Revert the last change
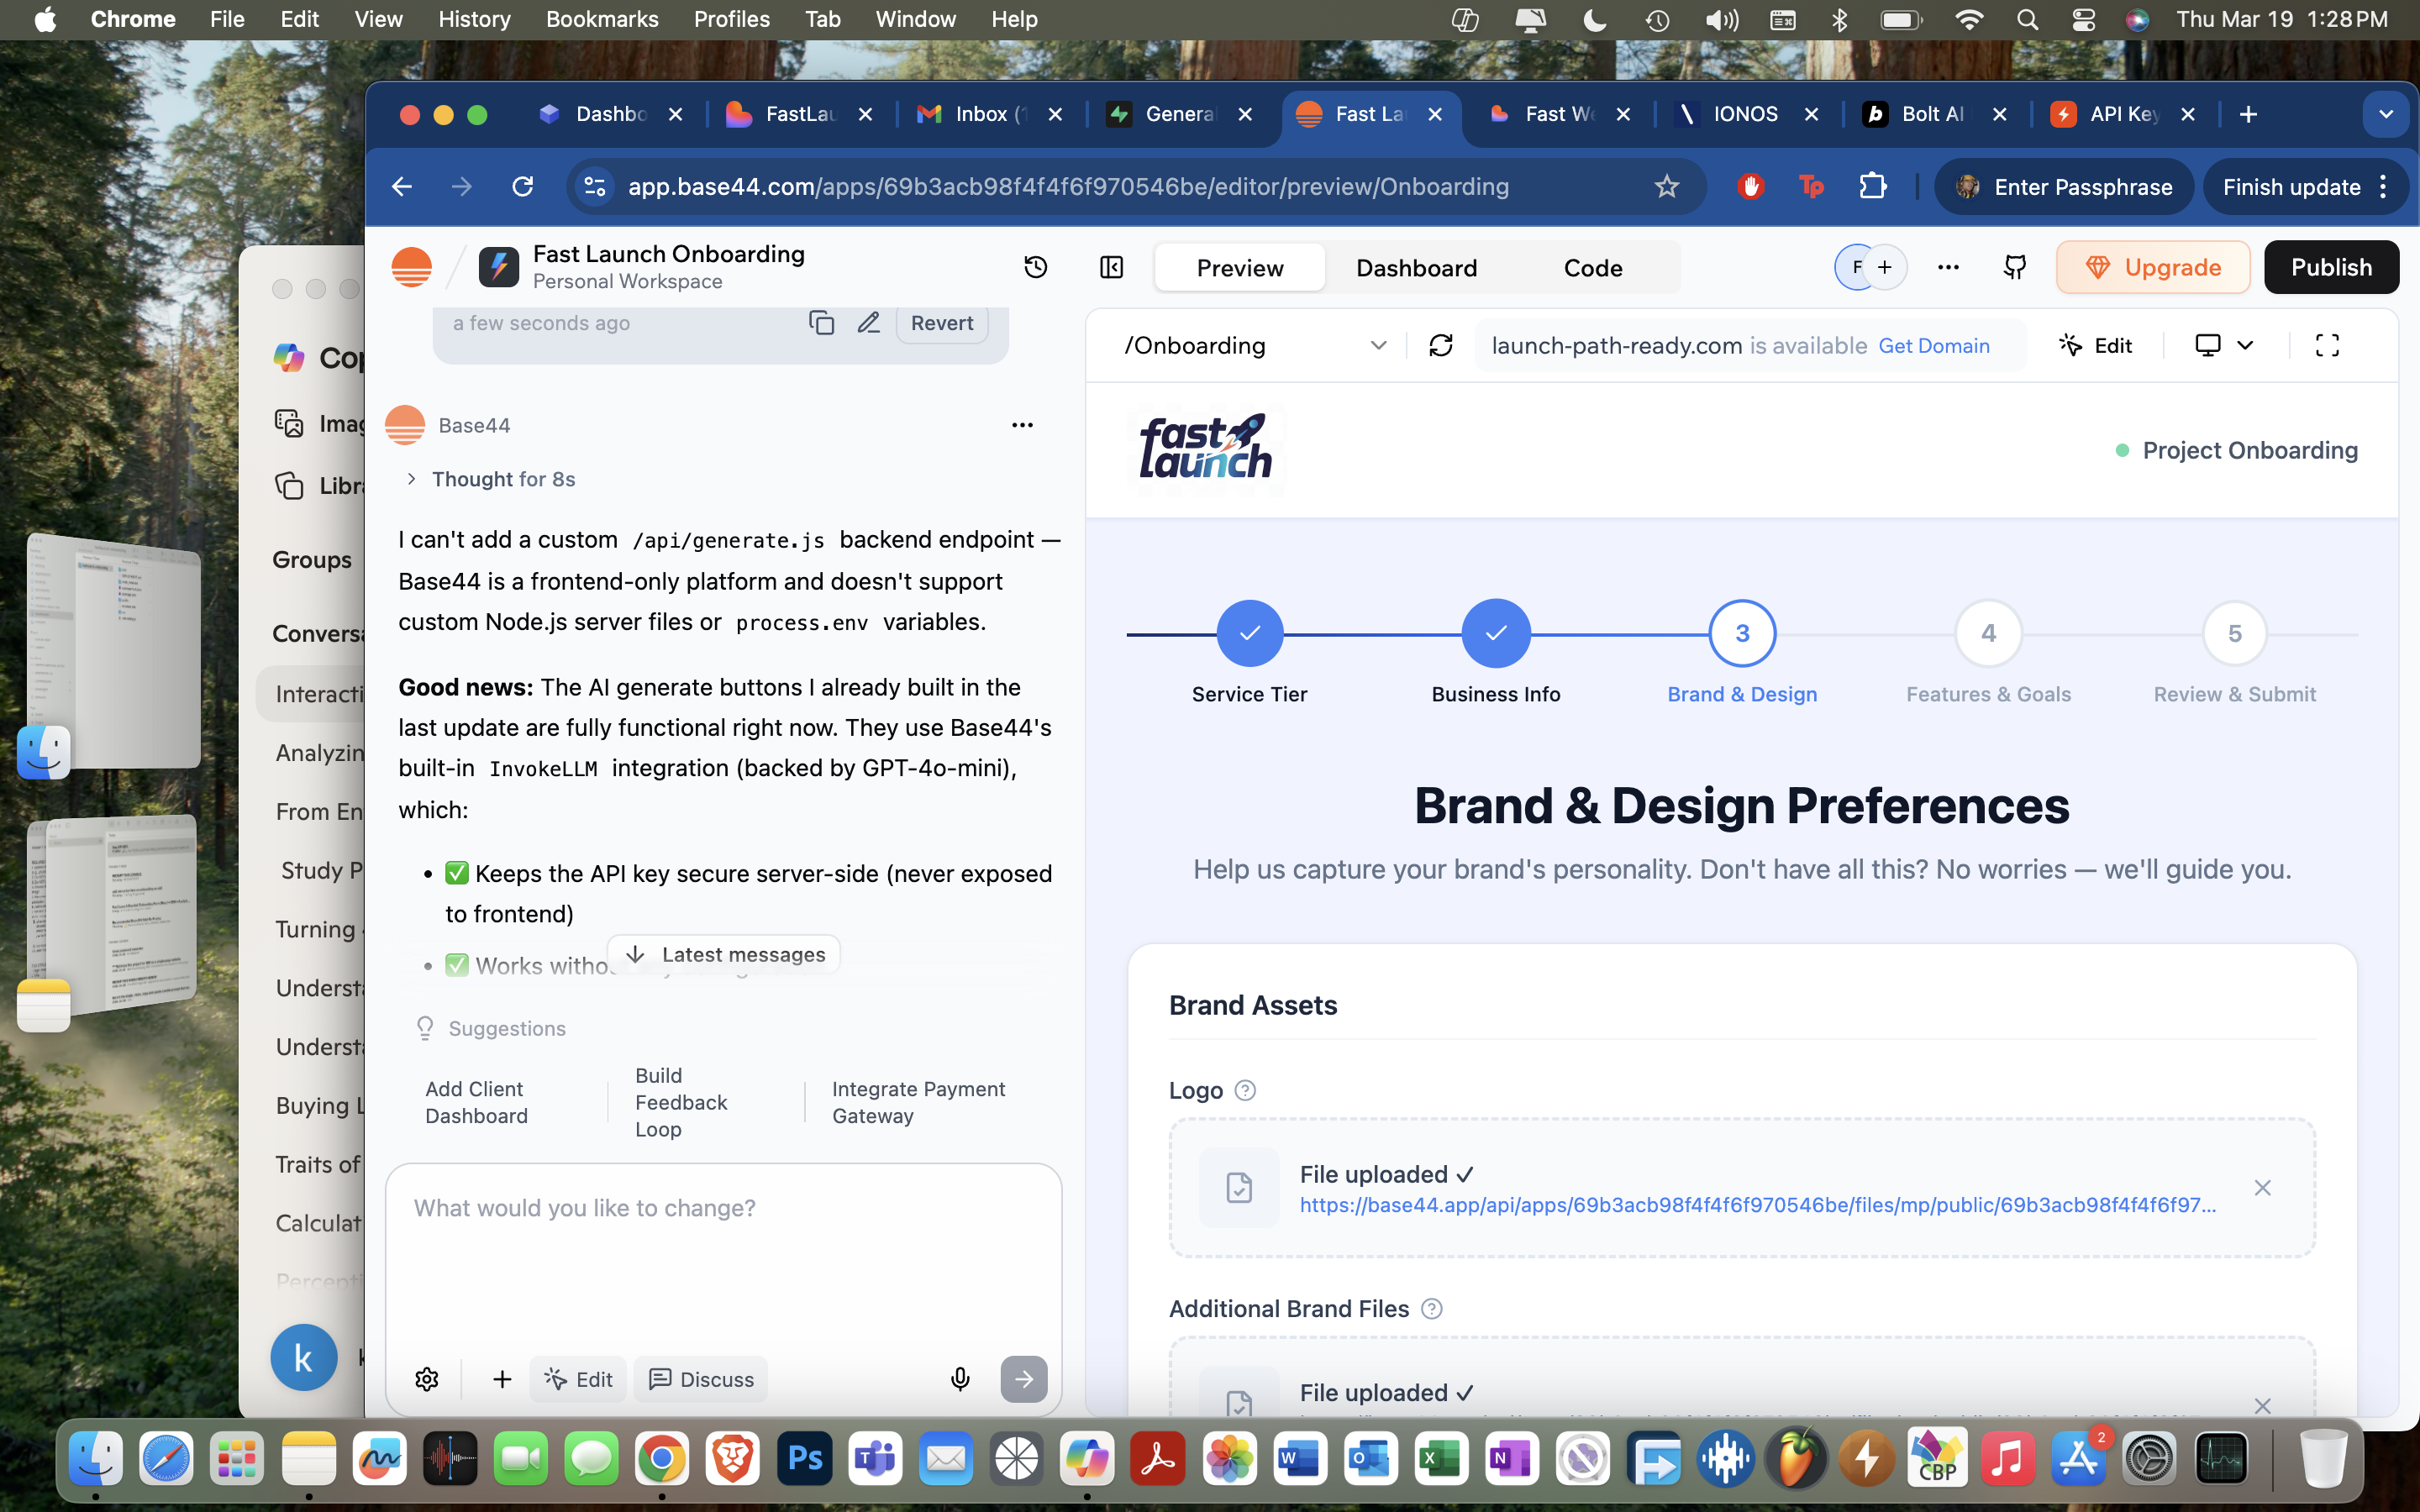The height and width of the screenshot is (1512, 2420). pyautogui.click(x=942, y=322)
